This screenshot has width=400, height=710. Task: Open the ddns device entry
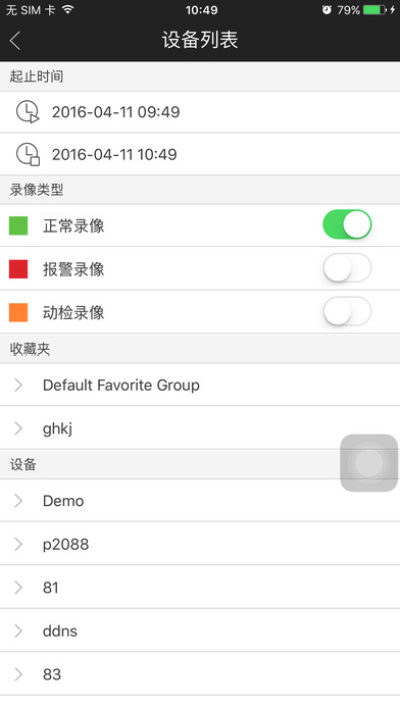click(200, 631)
